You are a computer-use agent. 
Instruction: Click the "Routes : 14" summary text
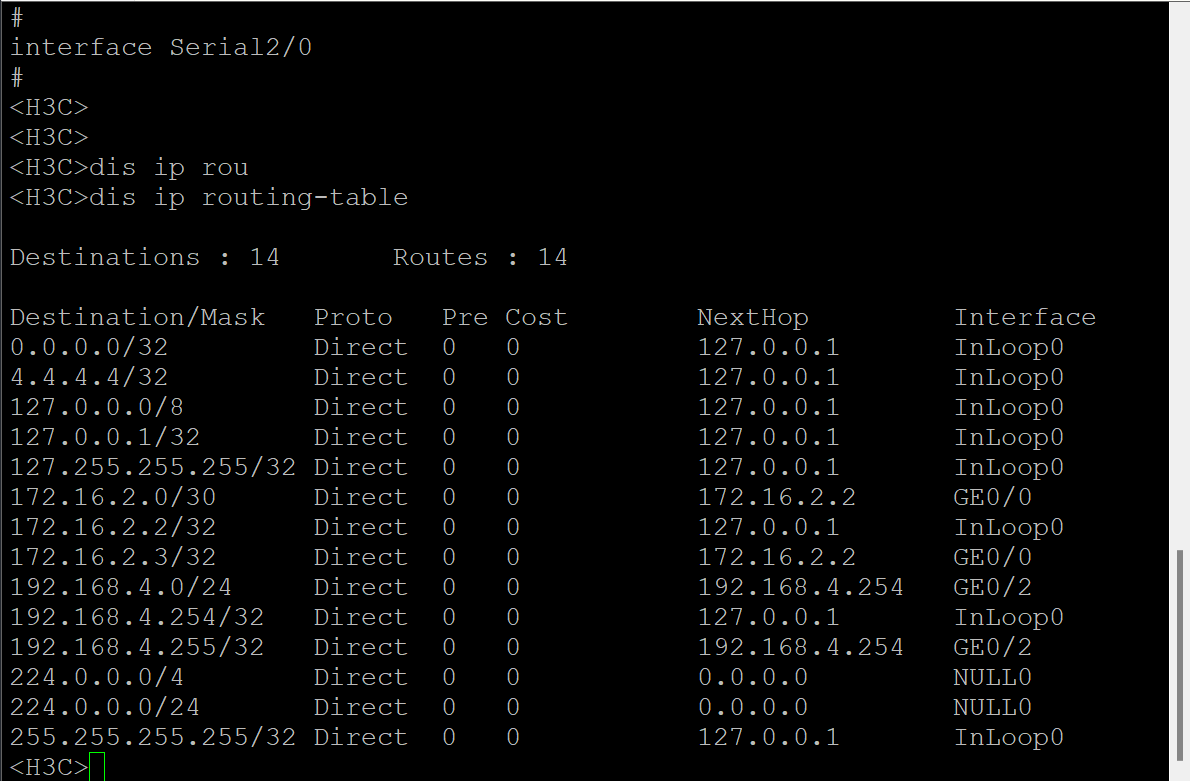pyautogui.click(x=480, y=258)
